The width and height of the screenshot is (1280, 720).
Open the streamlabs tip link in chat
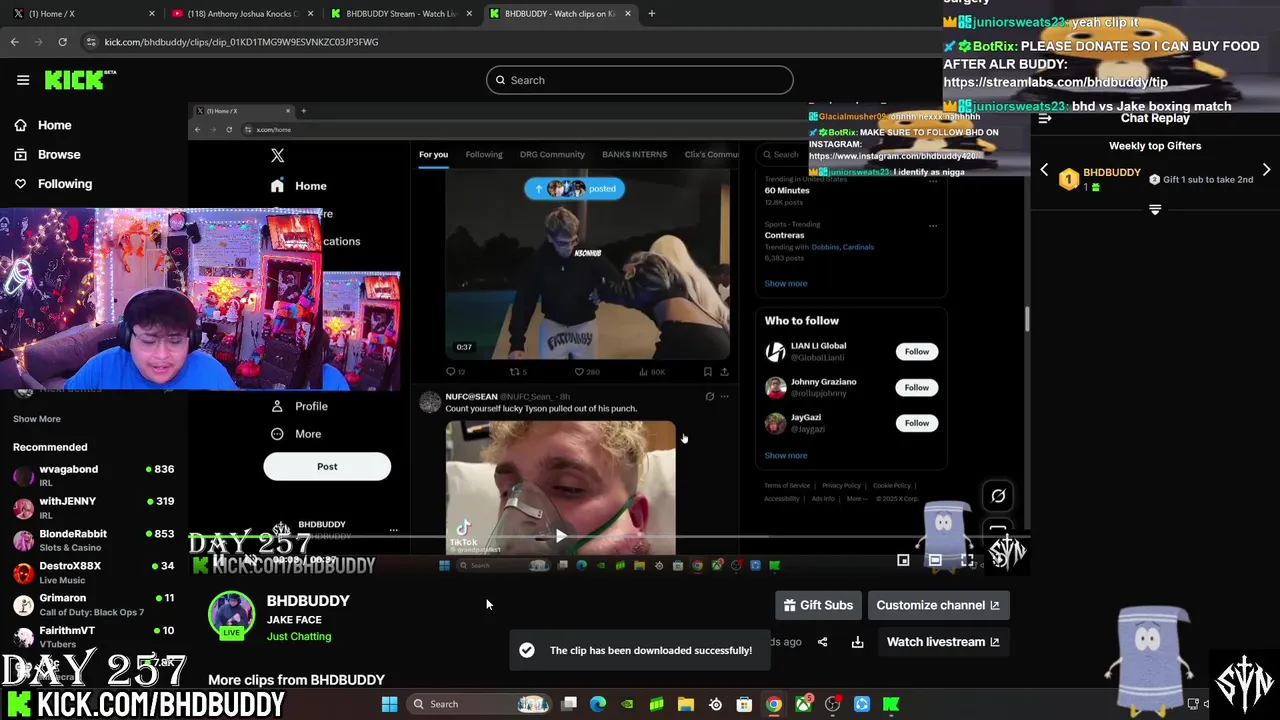click(1055, 82)
